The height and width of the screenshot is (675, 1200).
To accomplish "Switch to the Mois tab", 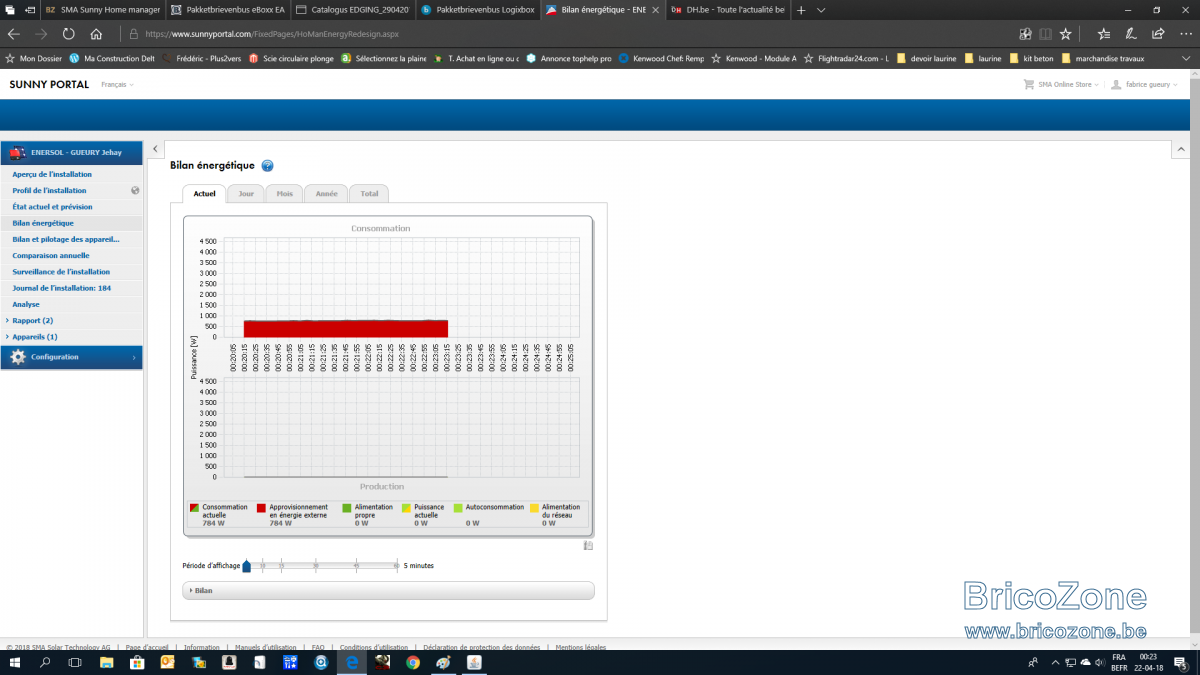I will click(x=285, y=193).
